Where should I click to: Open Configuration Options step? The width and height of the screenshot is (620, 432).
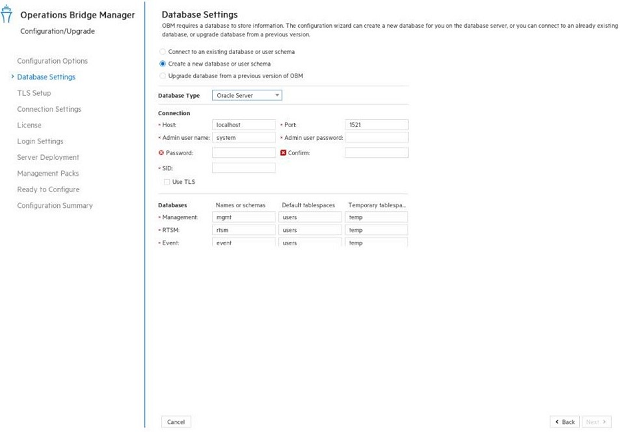pyautogui.click(x=52, y=61)
